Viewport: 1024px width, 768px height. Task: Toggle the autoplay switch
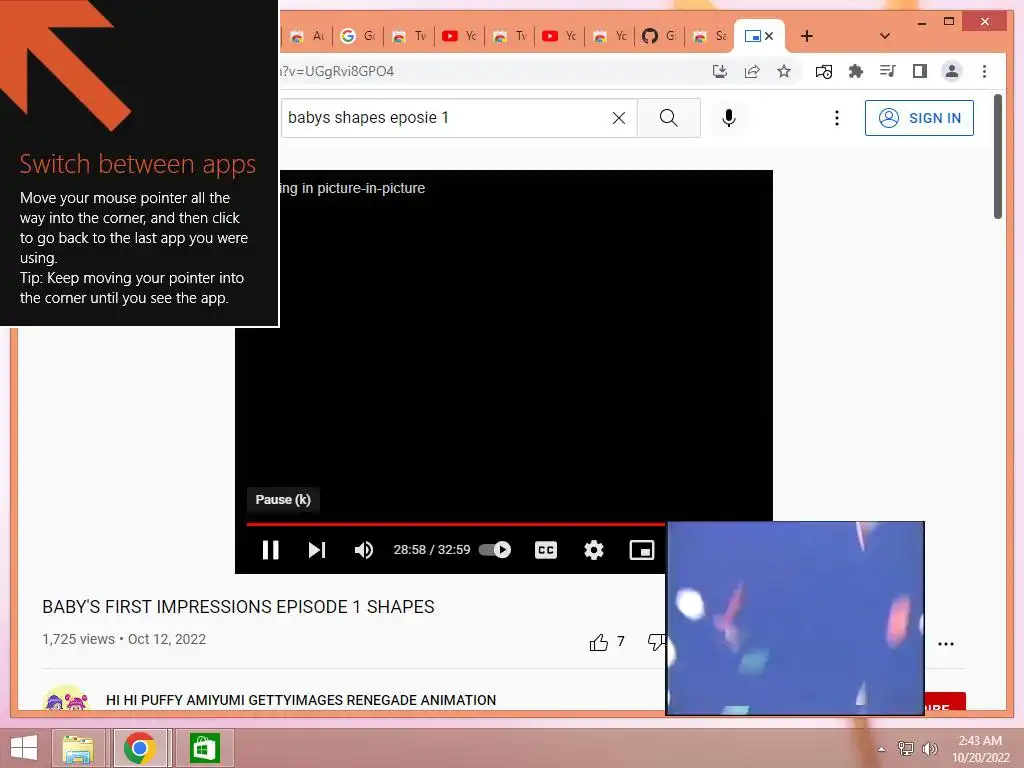point(495,550)
